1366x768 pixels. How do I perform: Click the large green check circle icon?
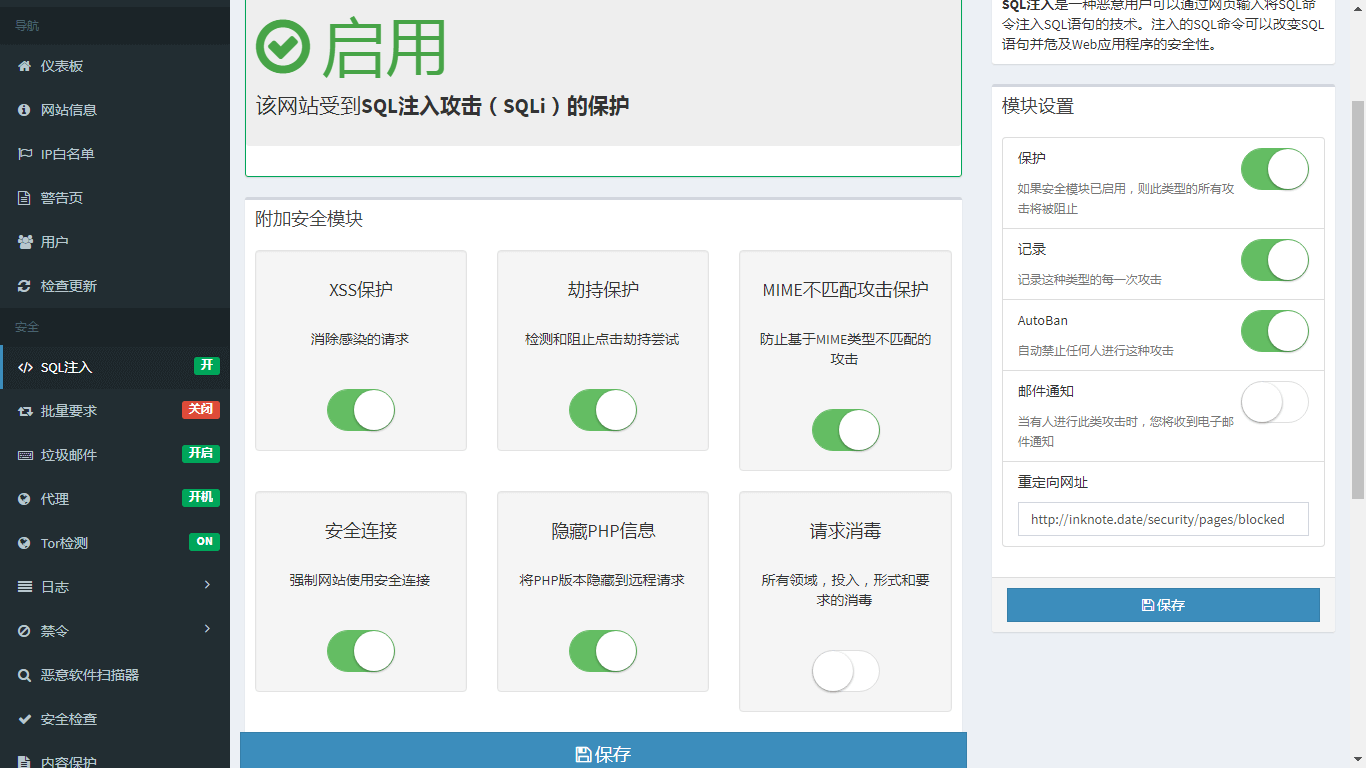point(284,46)
